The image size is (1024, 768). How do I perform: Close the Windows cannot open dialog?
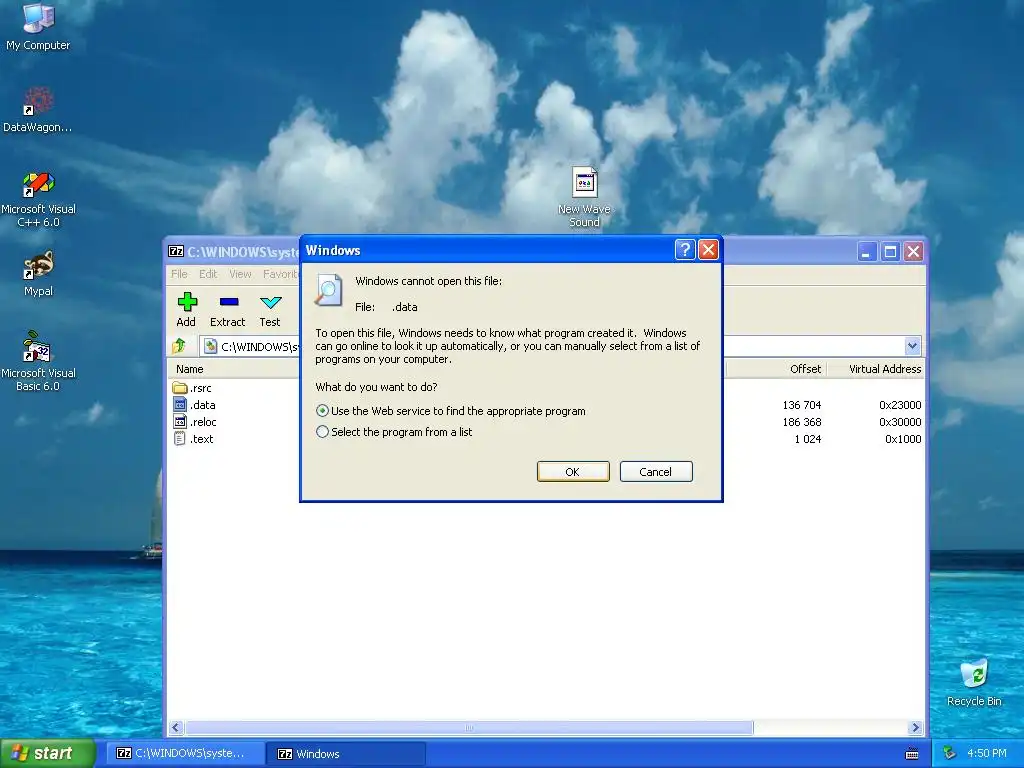(x=709, y=249)
